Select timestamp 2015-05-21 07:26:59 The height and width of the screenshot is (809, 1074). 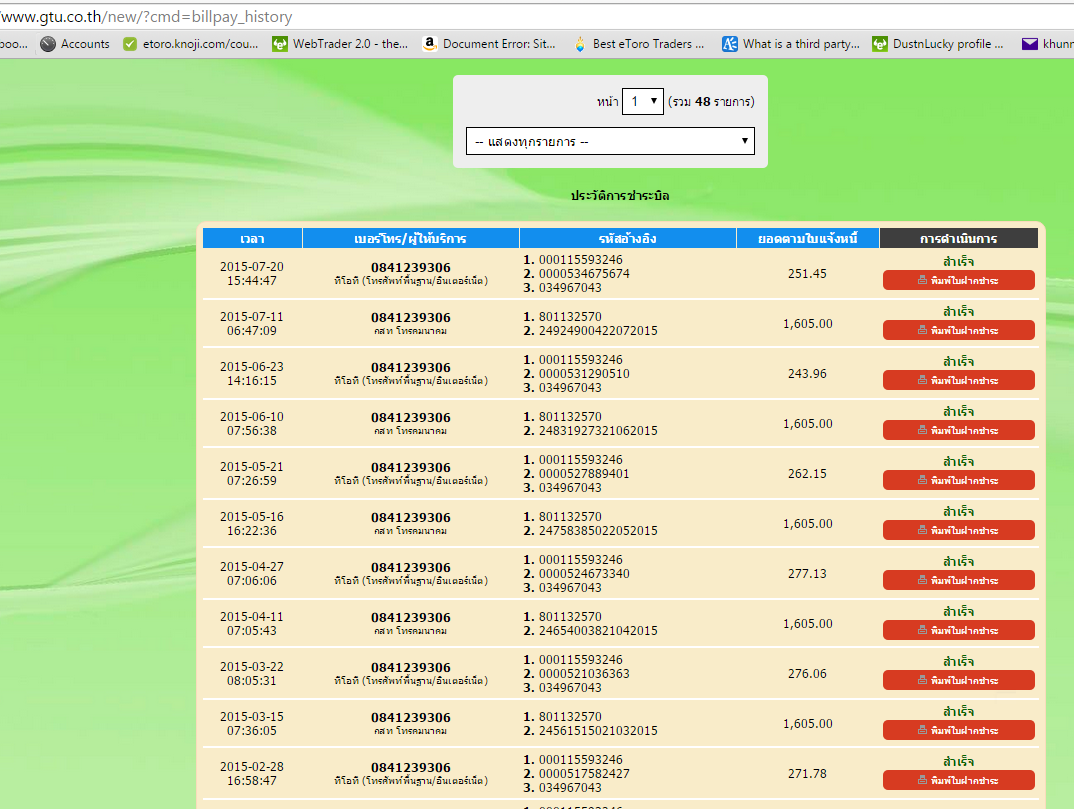click(251, 473)
